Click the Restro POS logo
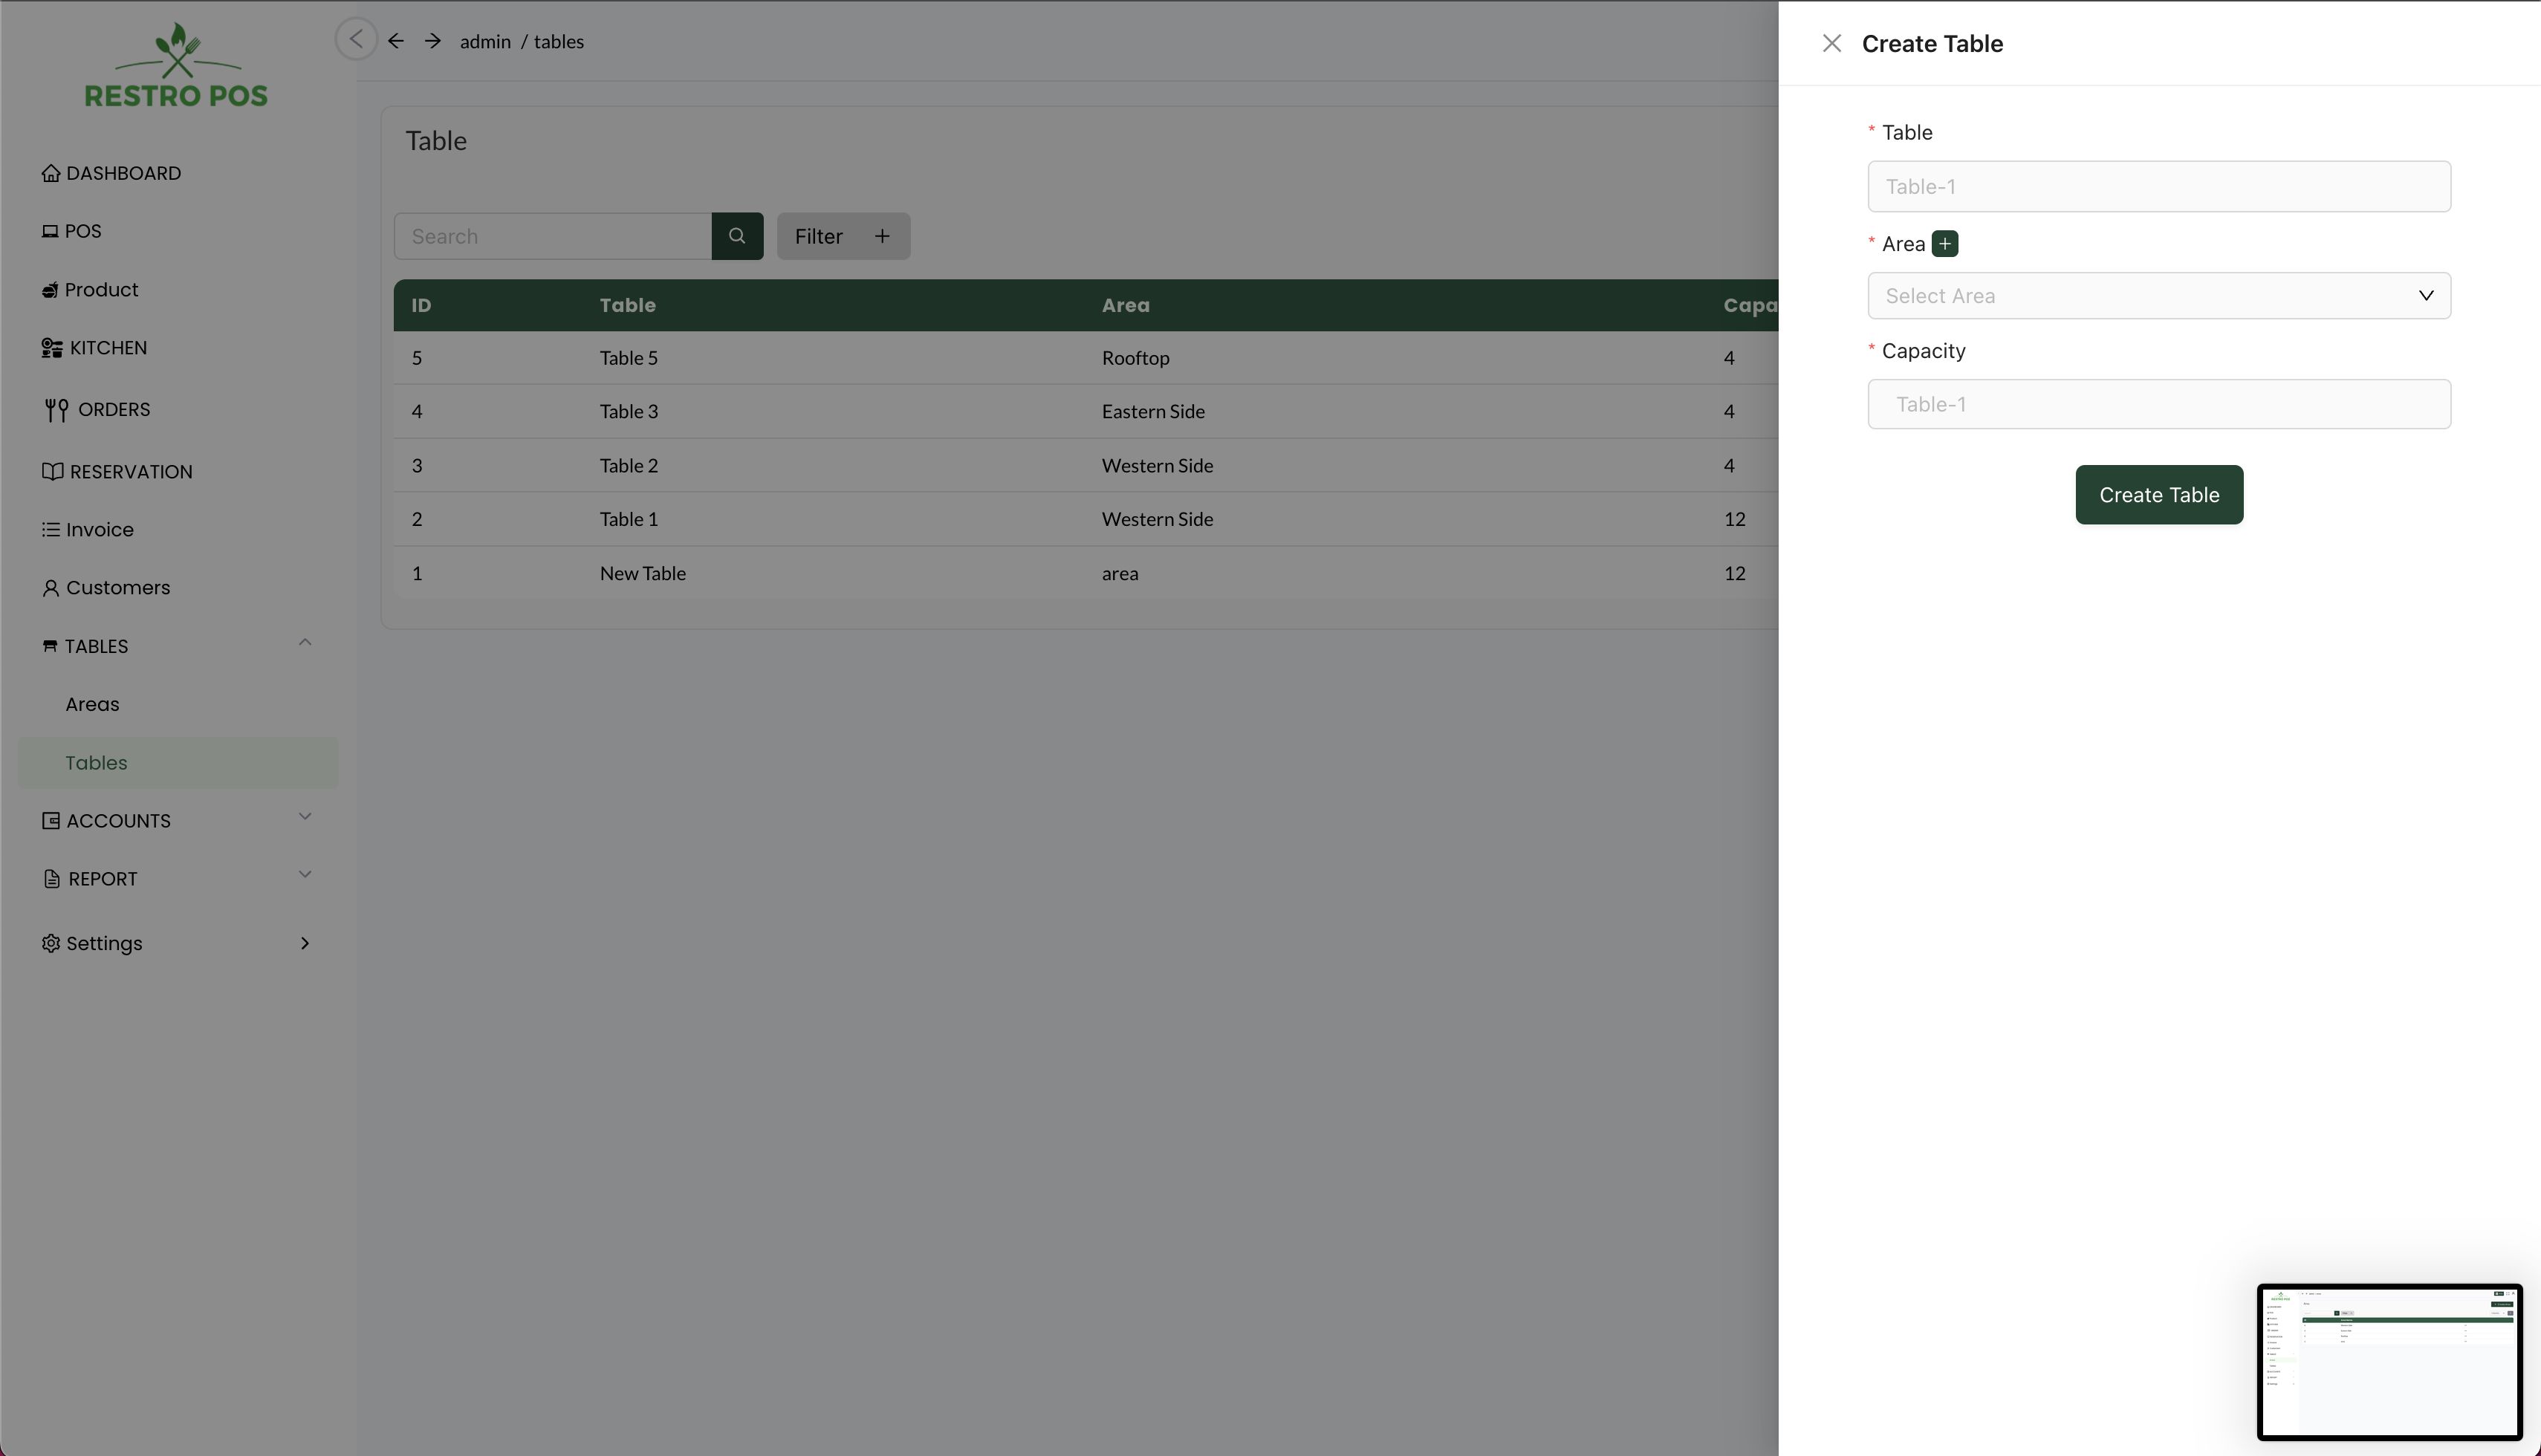The height and width of the screenshot is (1456, 2541). pyautogui.click(x=176, y=66)
